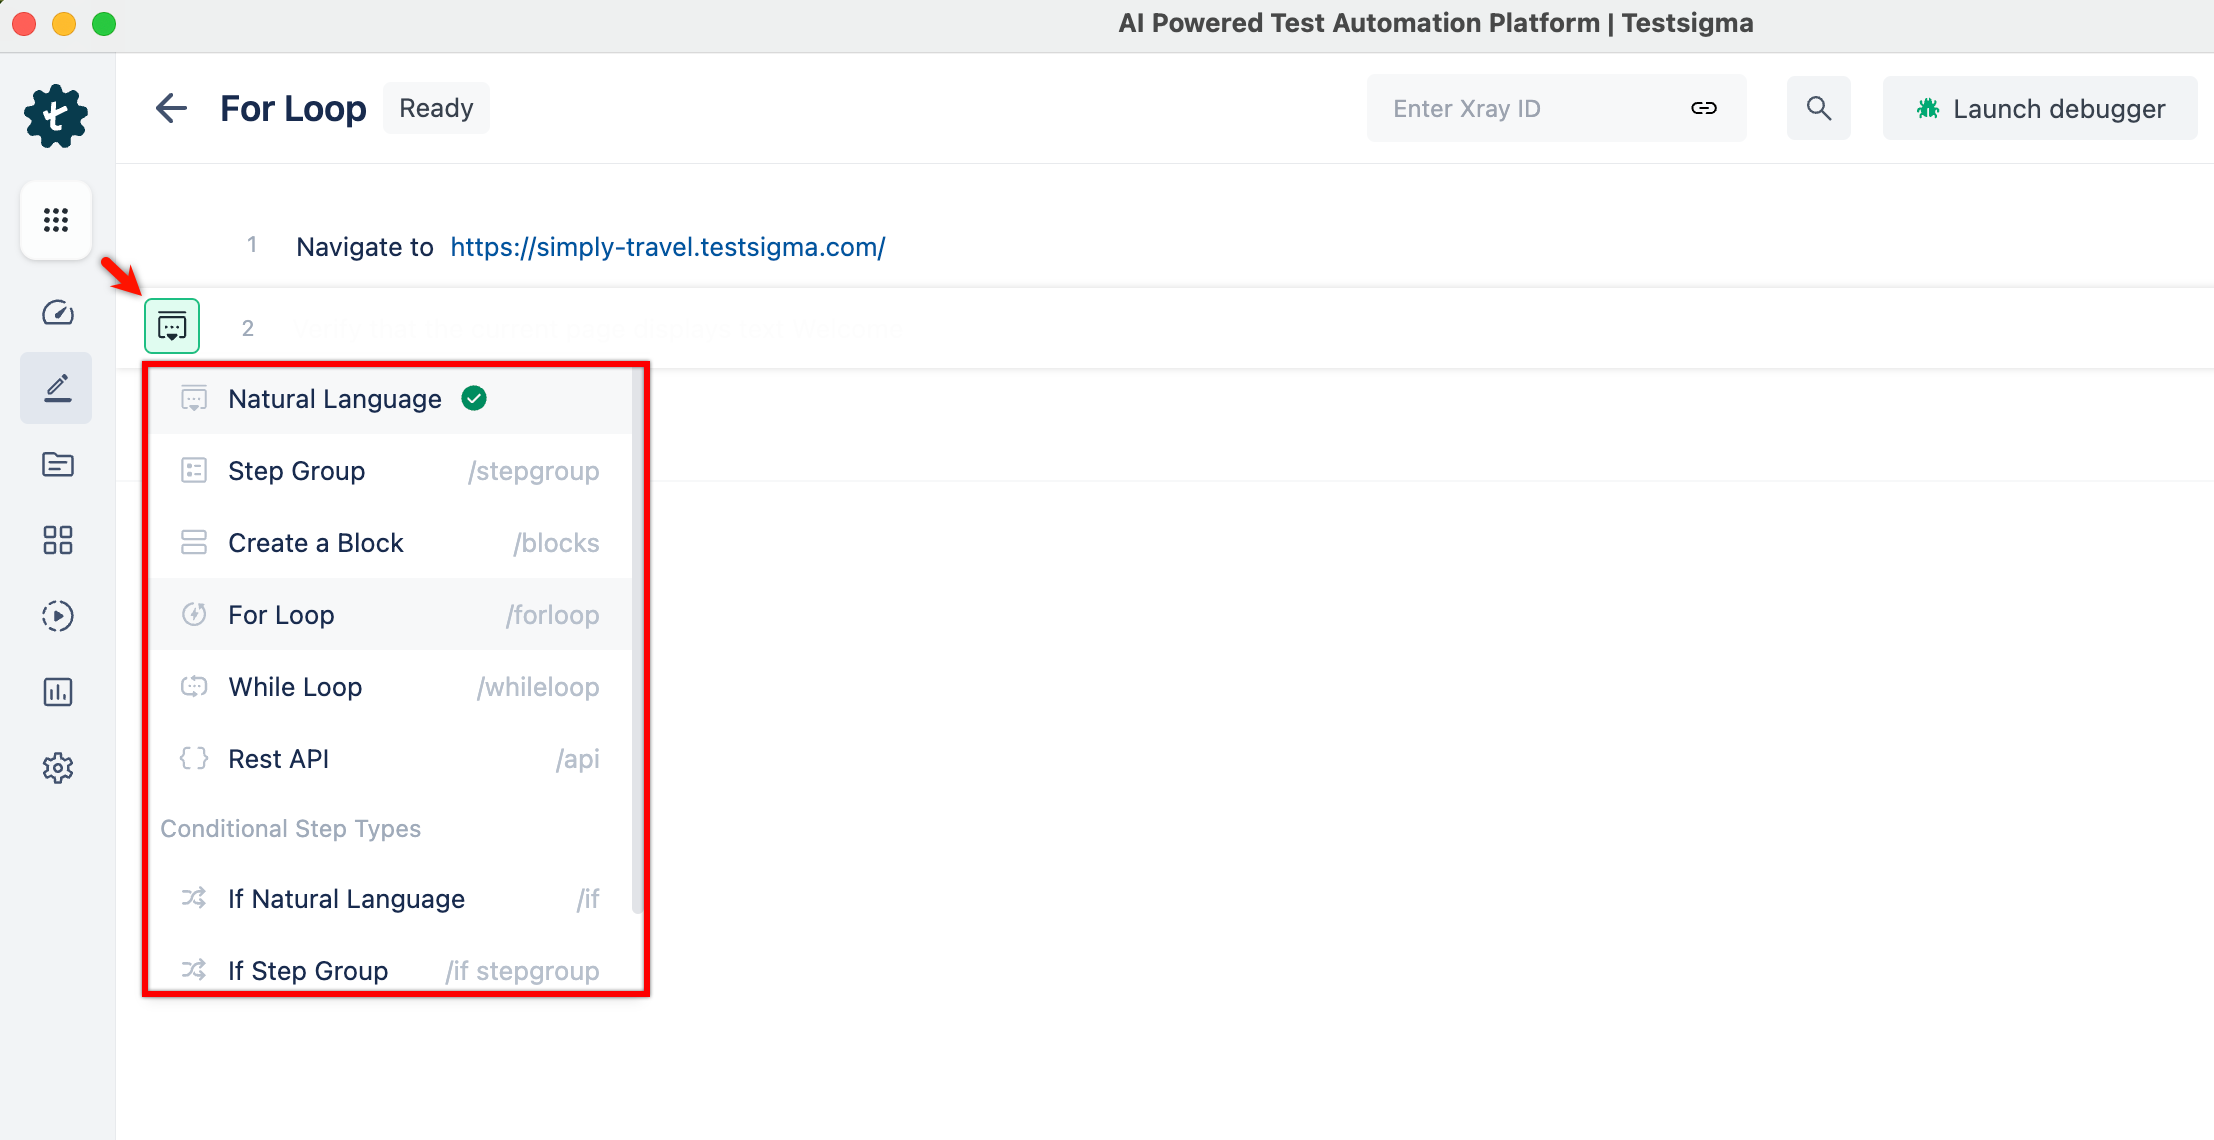Click the Rest API braces icon
The height and width of the screenshot is (1140, 2214).
(194, 759)
